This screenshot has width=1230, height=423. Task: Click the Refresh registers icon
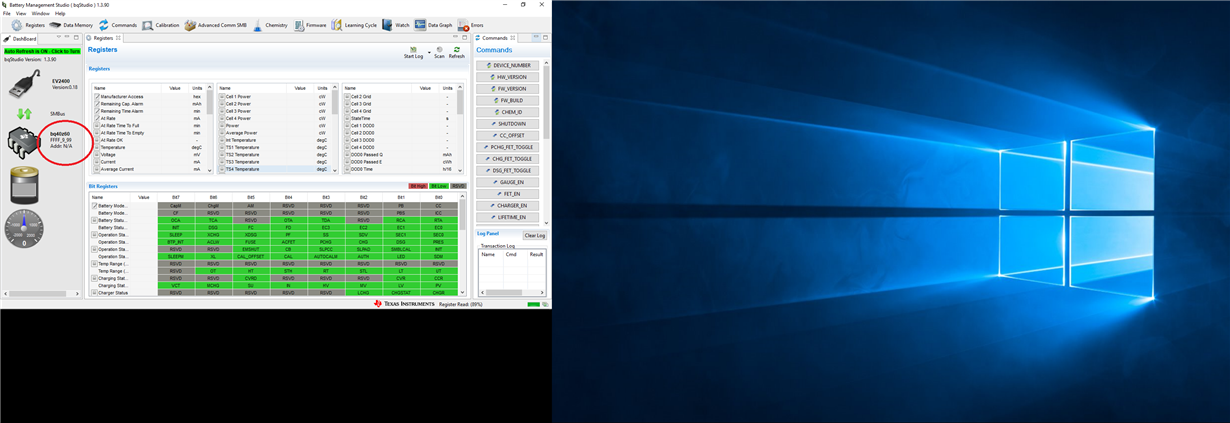(x=457, y=52)
